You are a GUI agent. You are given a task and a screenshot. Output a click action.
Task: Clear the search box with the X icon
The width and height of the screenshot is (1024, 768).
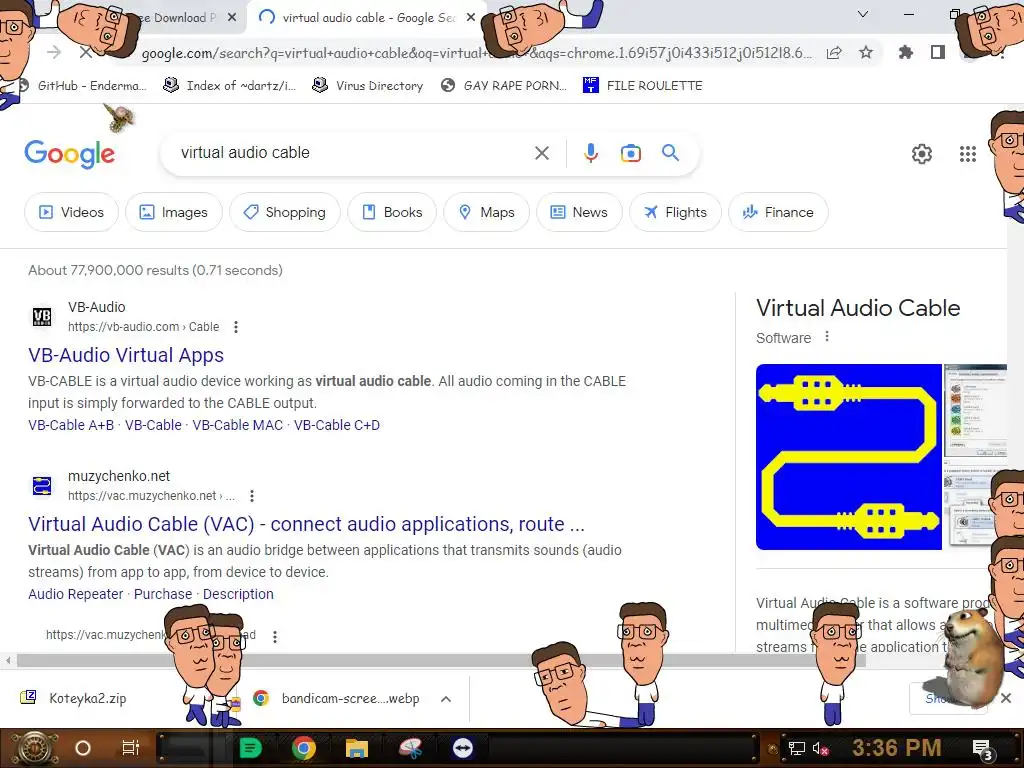click(x=541, y=153)
